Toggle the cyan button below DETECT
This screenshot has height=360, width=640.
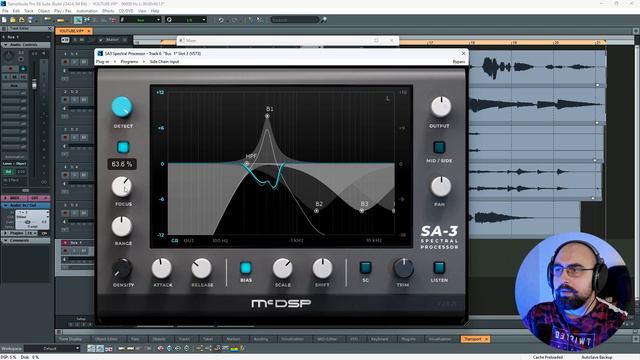click(123, 147)
